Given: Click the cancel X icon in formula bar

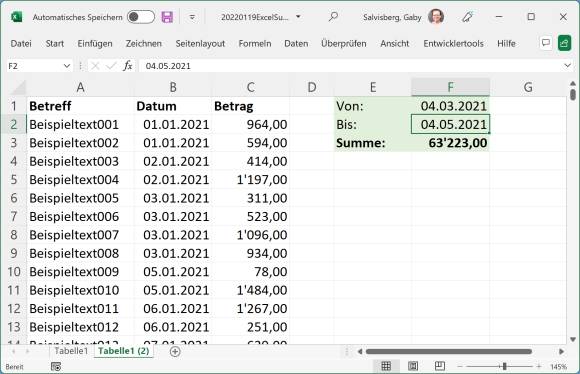Looking at the screenshot, I should tap(95, 66).
